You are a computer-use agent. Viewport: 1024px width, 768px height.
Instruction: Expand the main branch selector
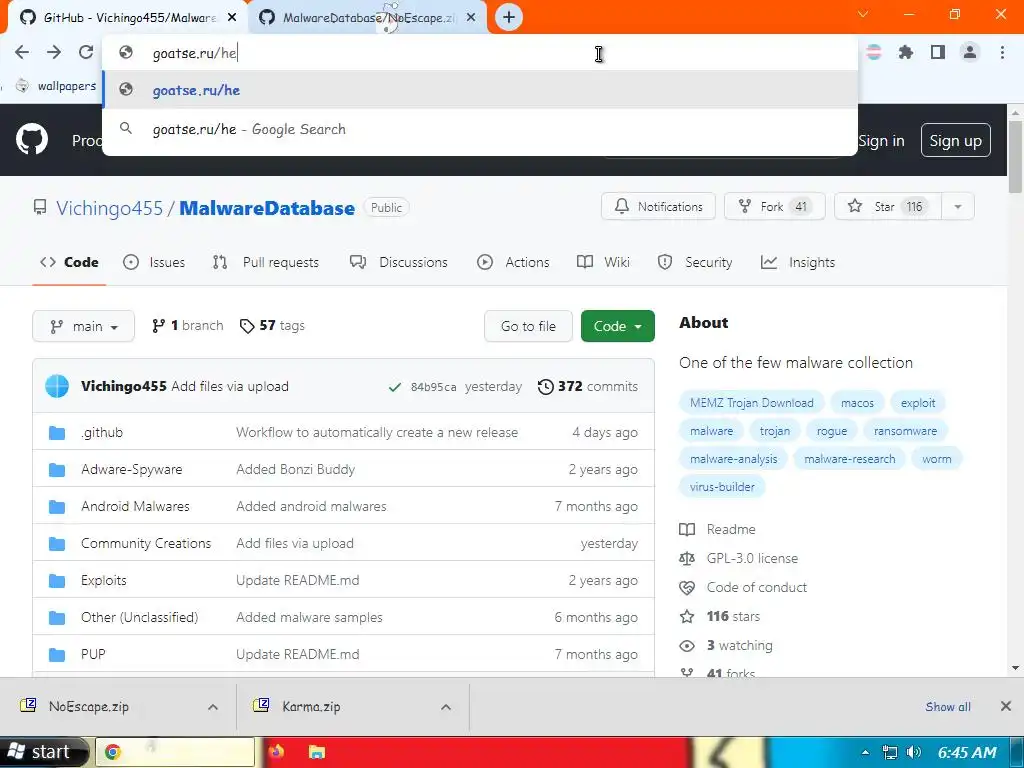coord(84,326)
